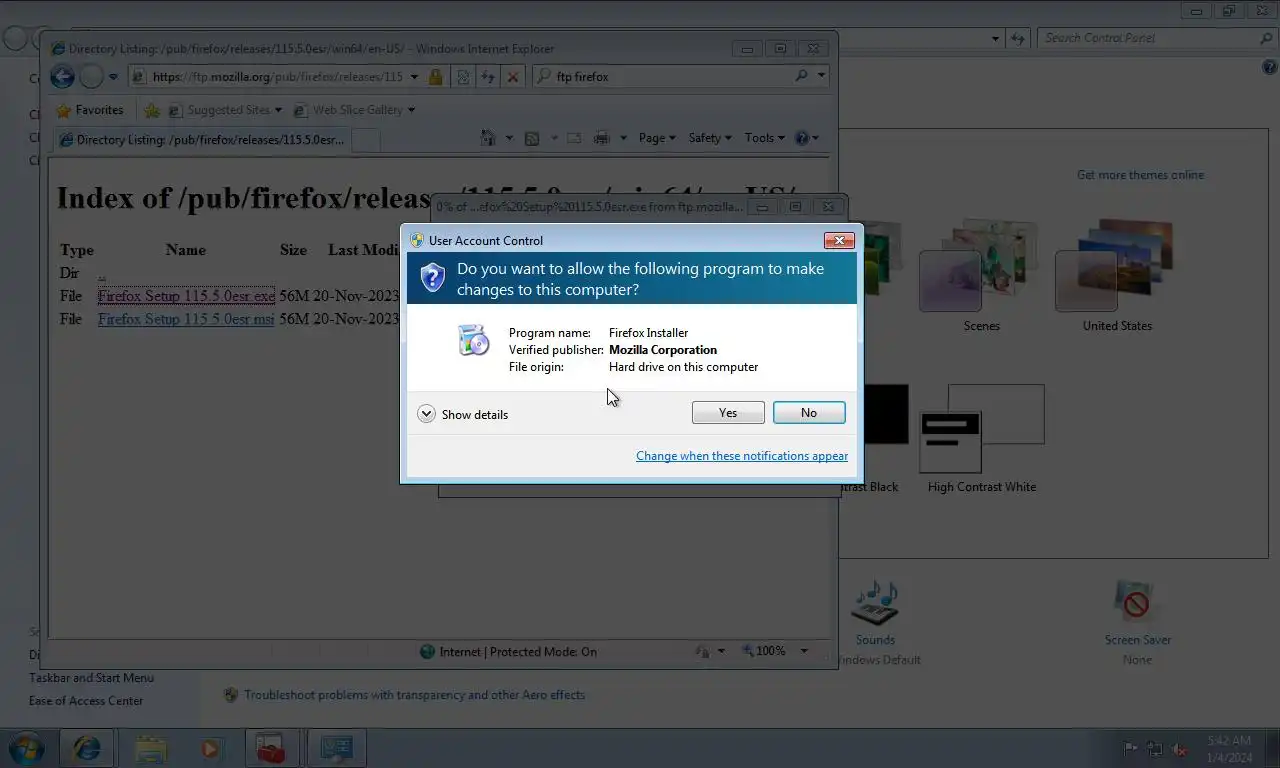Click the Feeds icon in the IE command bar
The height and width of the screenshot is (768, 1280).
[532, 138]
